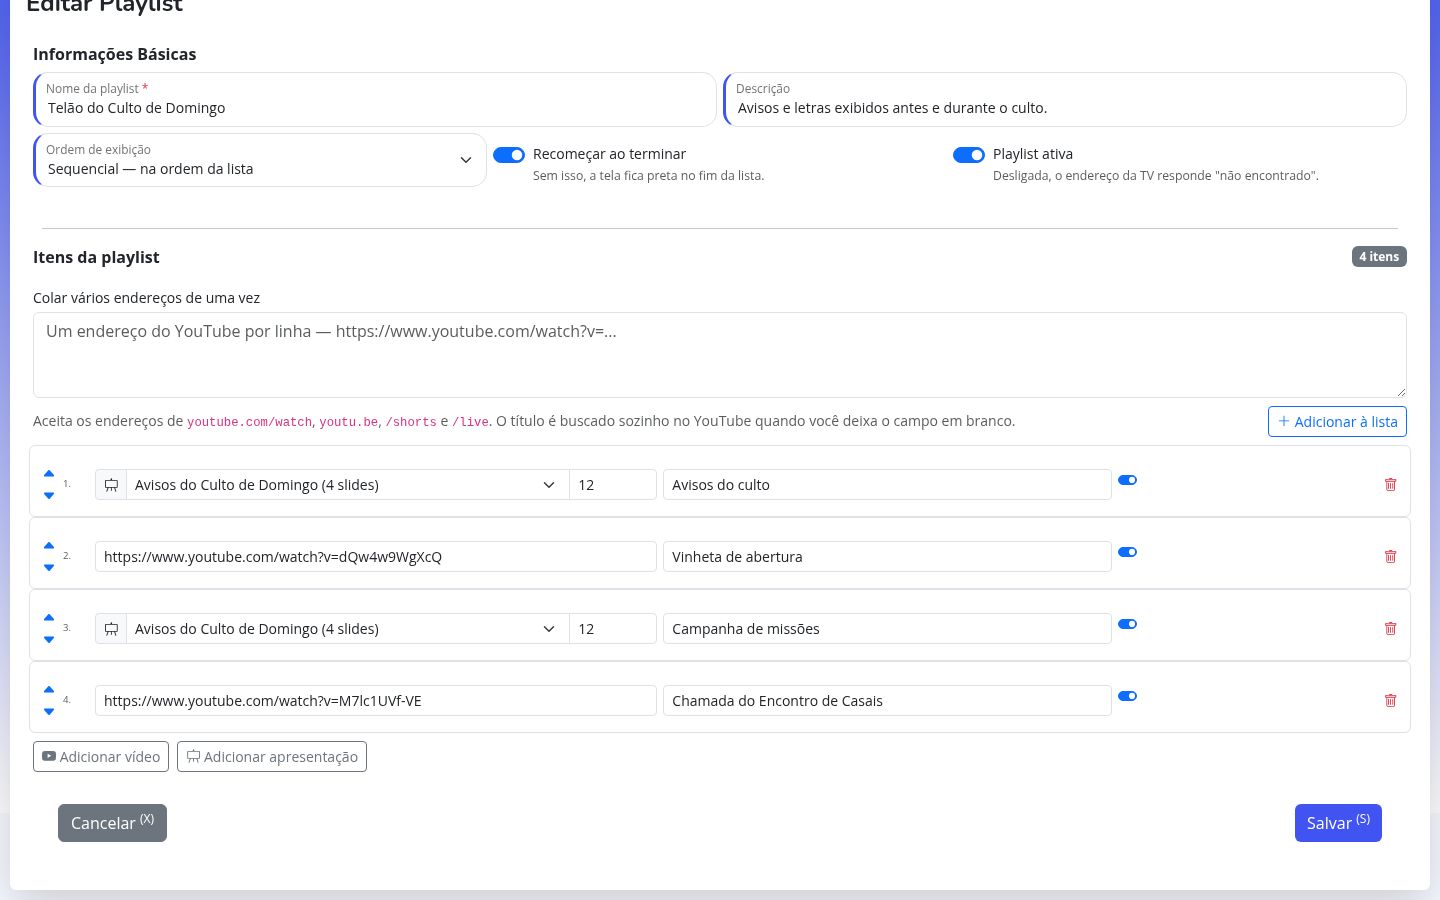Click 'Colar vários endereços de uma vez' label
The image size is (1440, 900).
coord(146,298)
